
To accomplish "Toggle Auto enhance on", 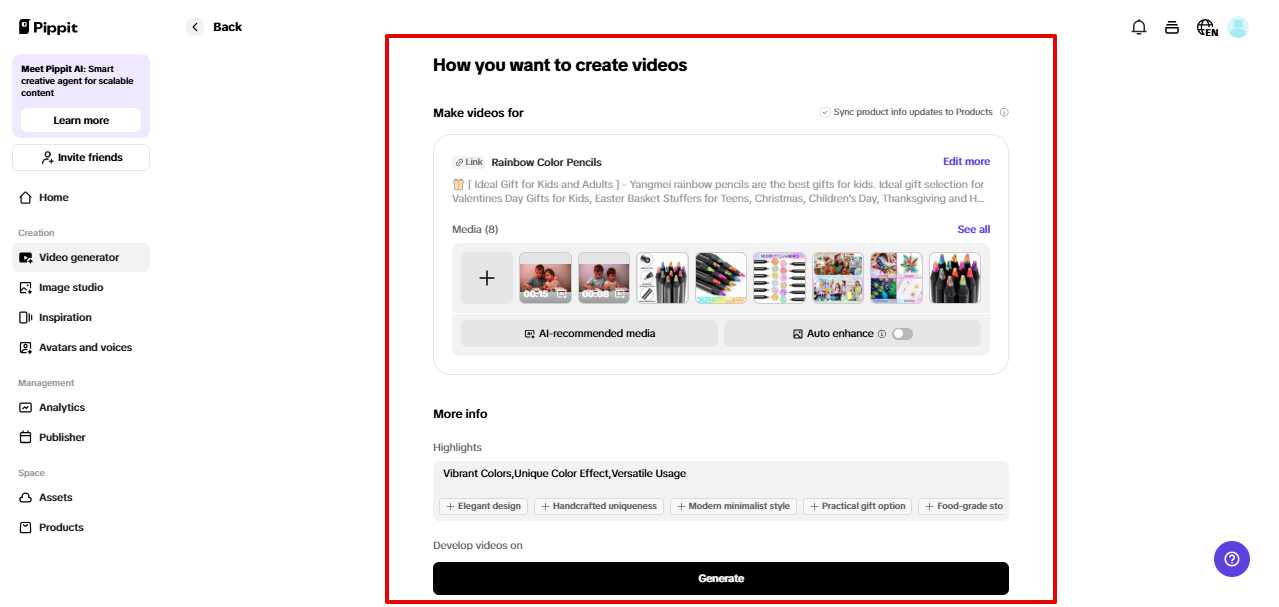I will [x=903, y=333].
